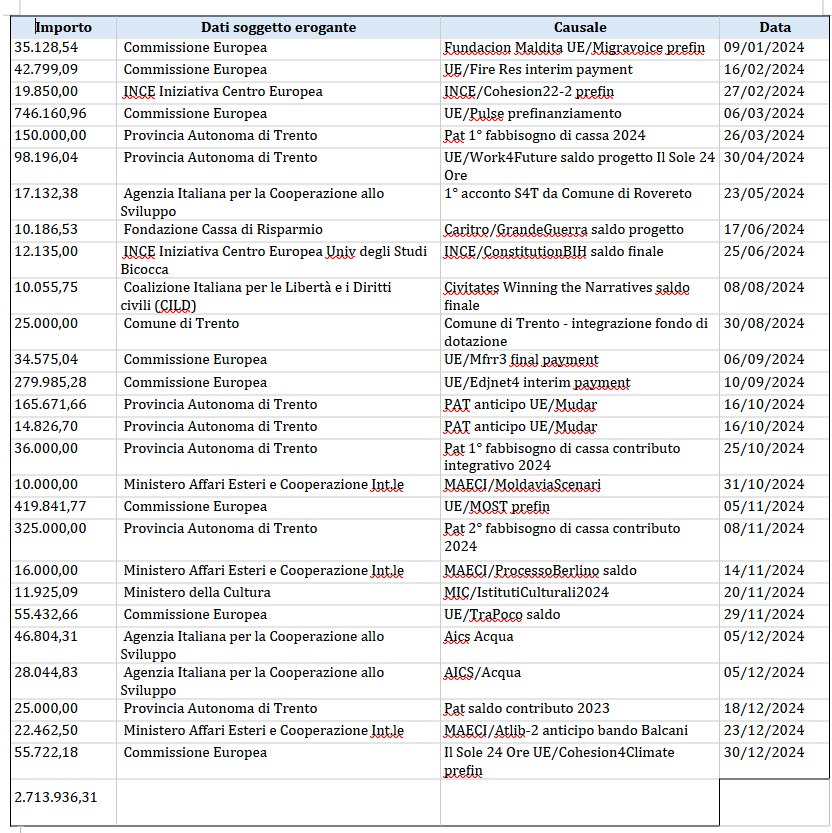Select the amount 11.925,09
This screenshot has height=833, width=832.
click(46, 592)
